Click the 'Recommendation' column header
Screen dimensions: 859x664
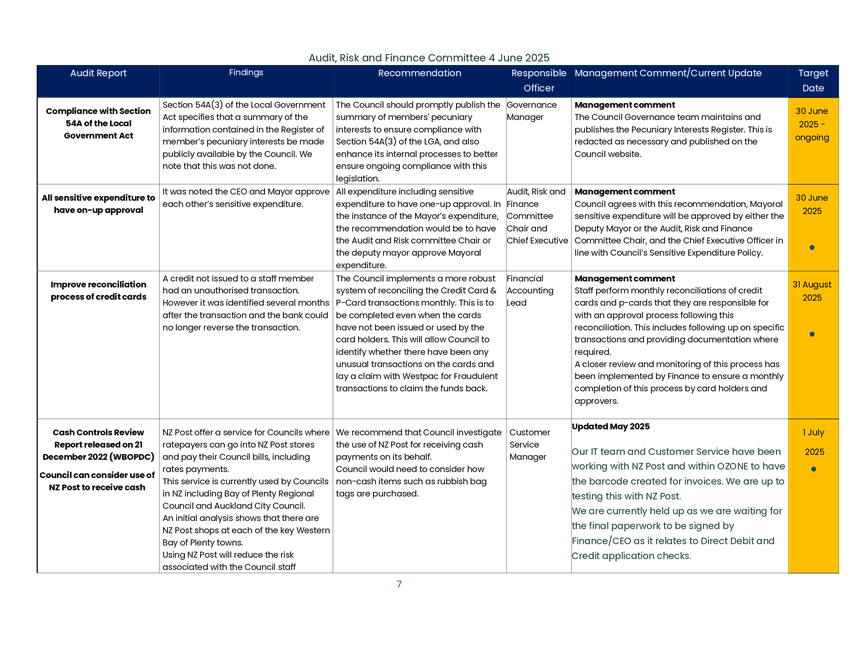click(x=419, y=73)
